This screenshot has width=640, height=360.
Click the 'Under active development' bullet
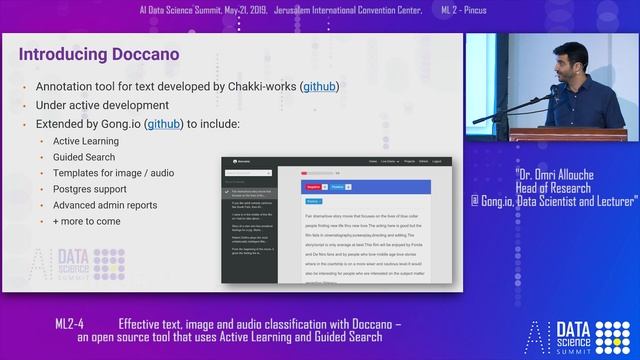click(102, 105)
